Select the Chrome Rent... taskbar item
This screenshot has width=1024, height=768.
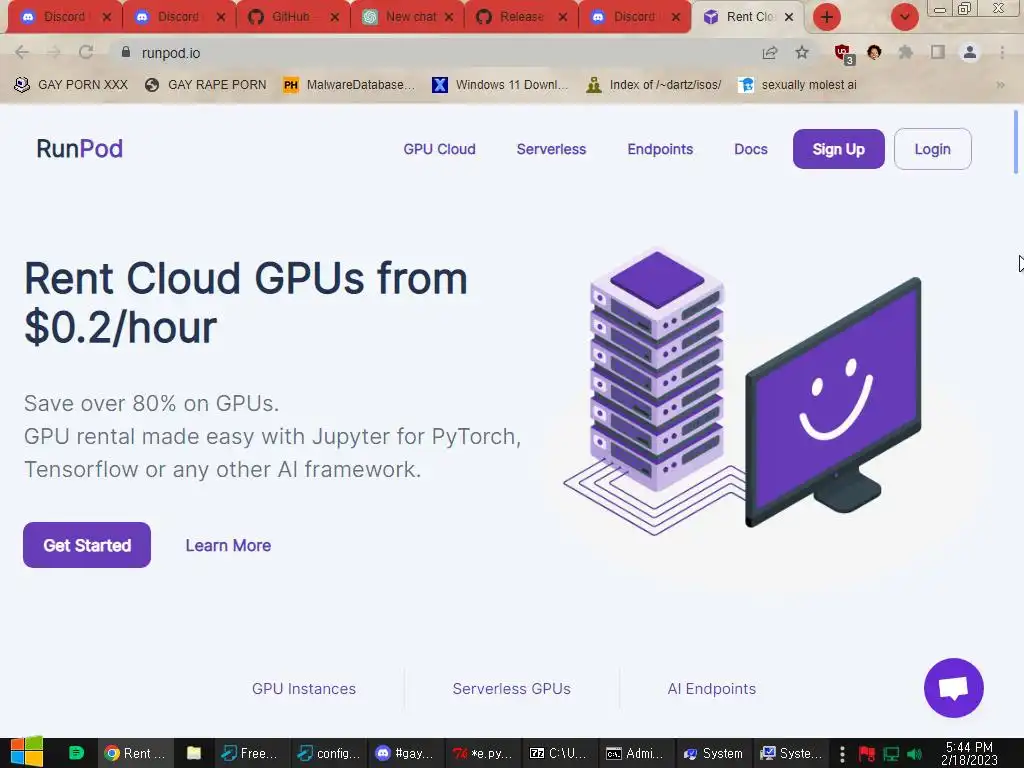tap(136, 753)
